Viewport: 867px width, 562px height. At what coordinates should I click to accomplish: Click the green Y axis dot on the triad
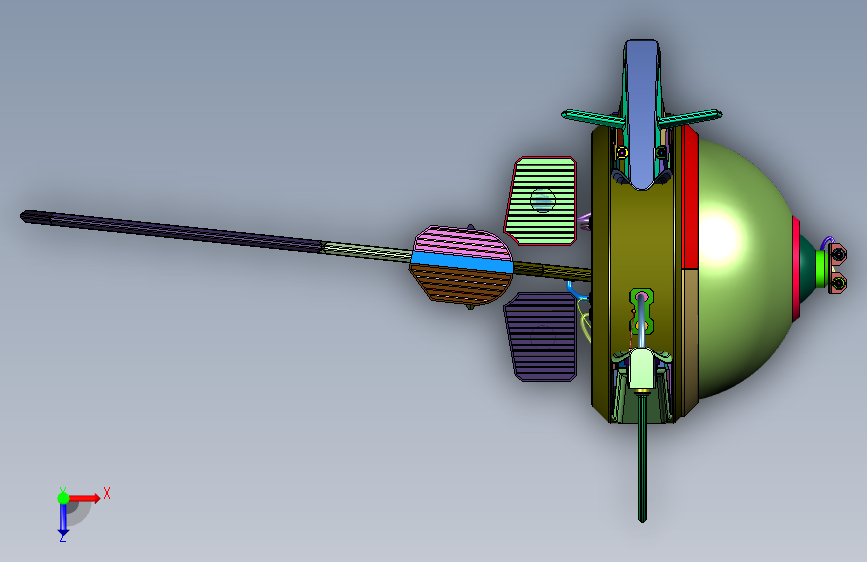pos(63,498)
